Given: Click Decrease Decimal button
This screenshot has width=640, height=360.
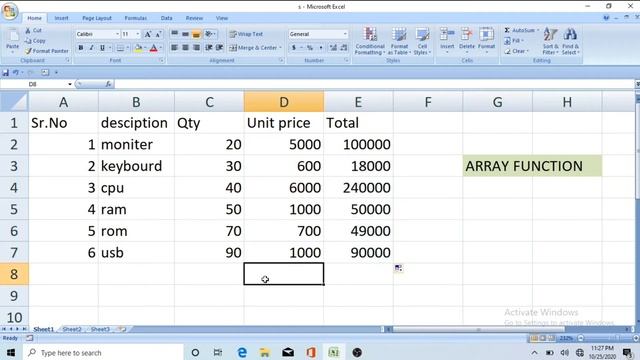Looking at the screenshot, I should (x=344, y=48).
